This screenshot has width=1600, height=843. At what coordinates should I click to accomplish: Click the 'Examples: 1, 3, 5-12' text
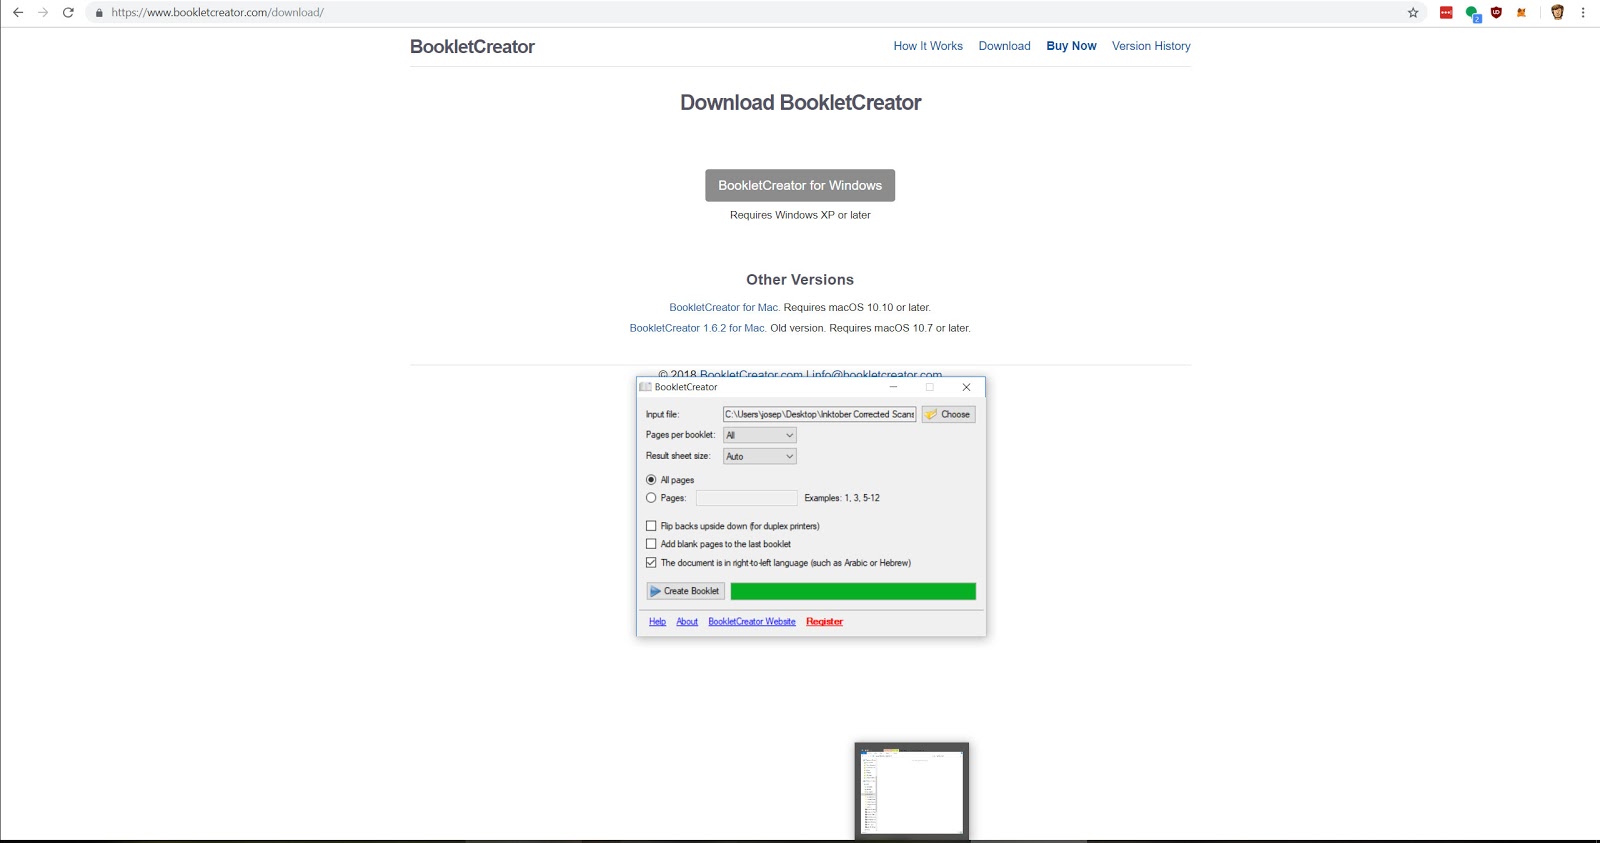point(842,498)
